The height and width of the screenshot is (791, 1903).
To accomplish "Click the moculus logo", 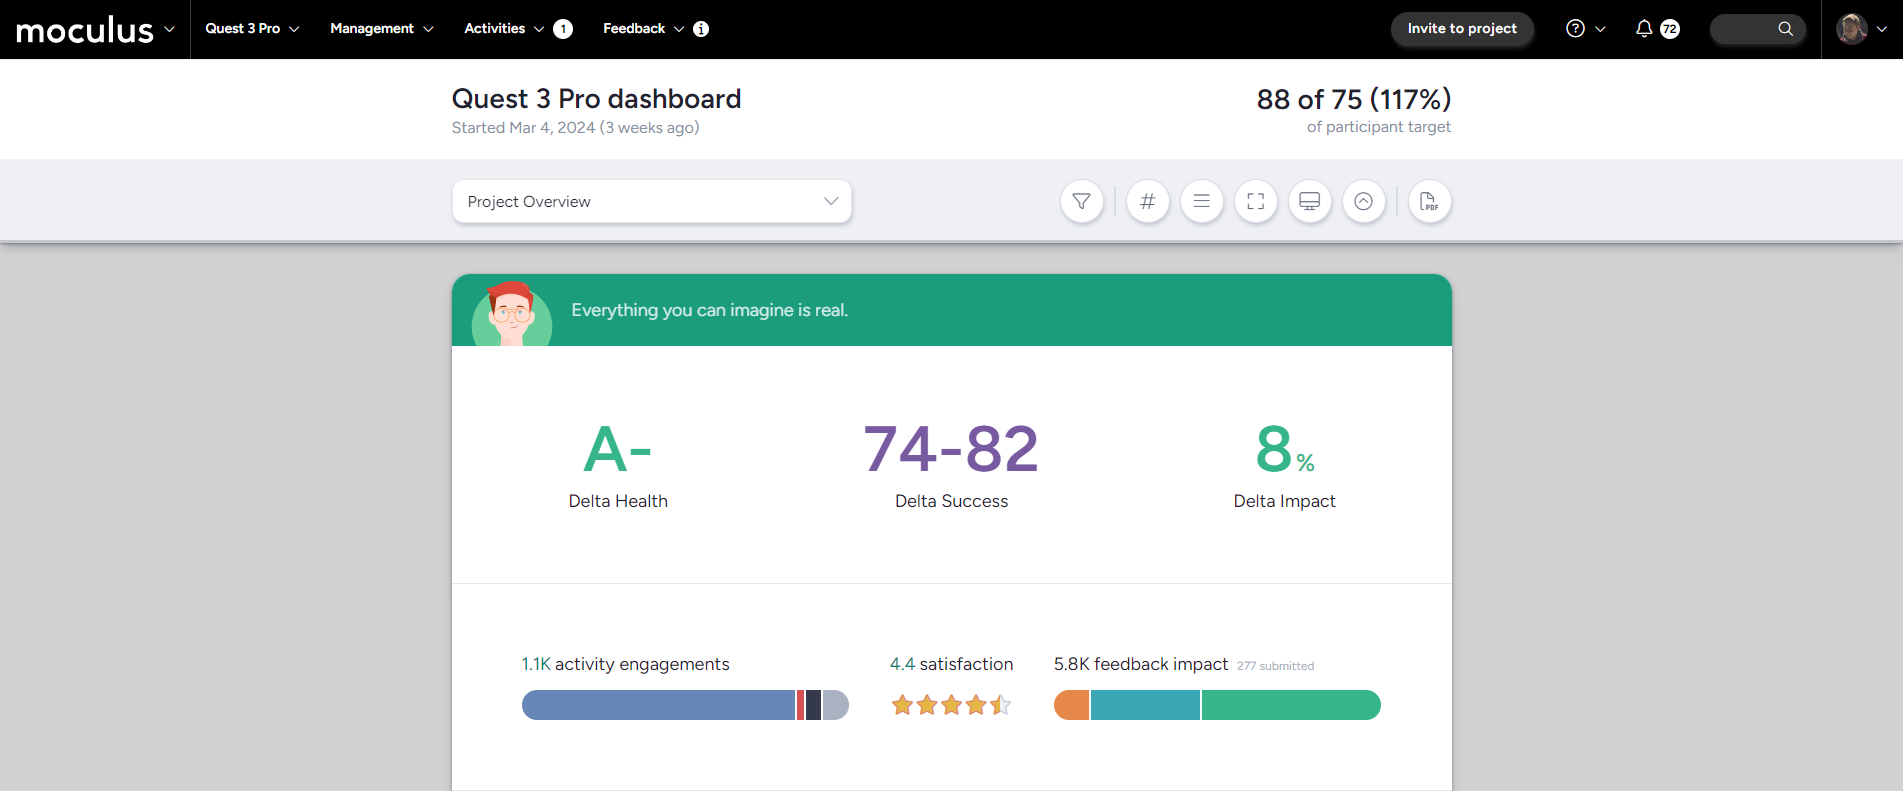I will pos(85,30).
